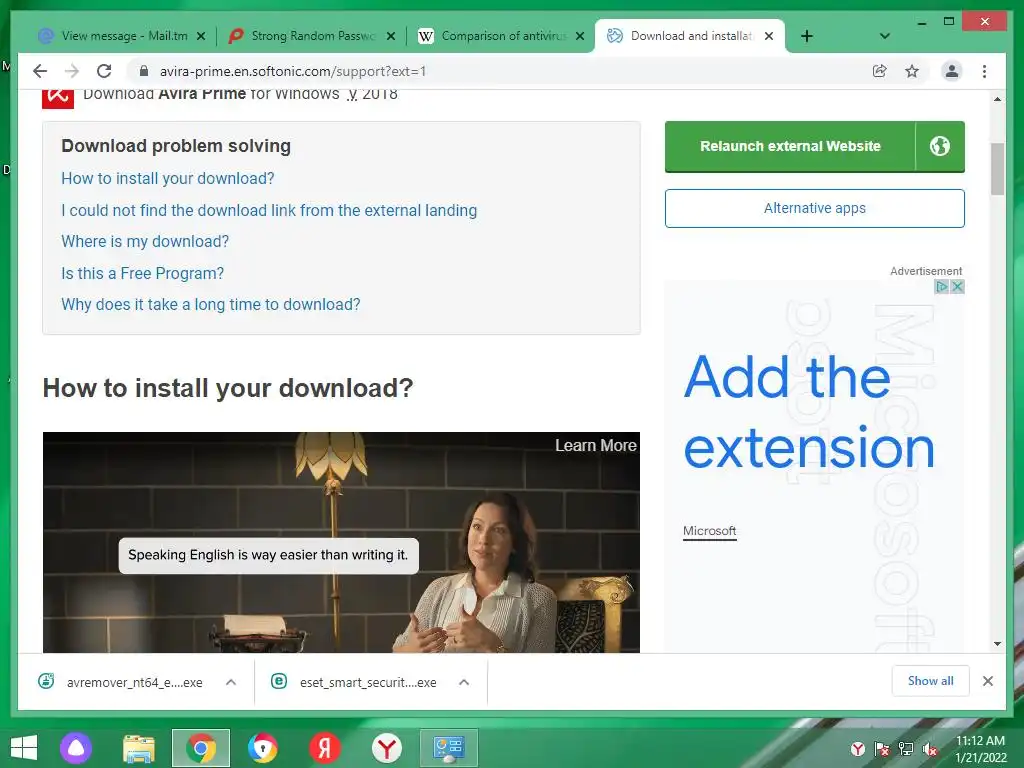Open Chrome's three-dot menu
The height and width of the screenshot is (768, 1024).
984,71
